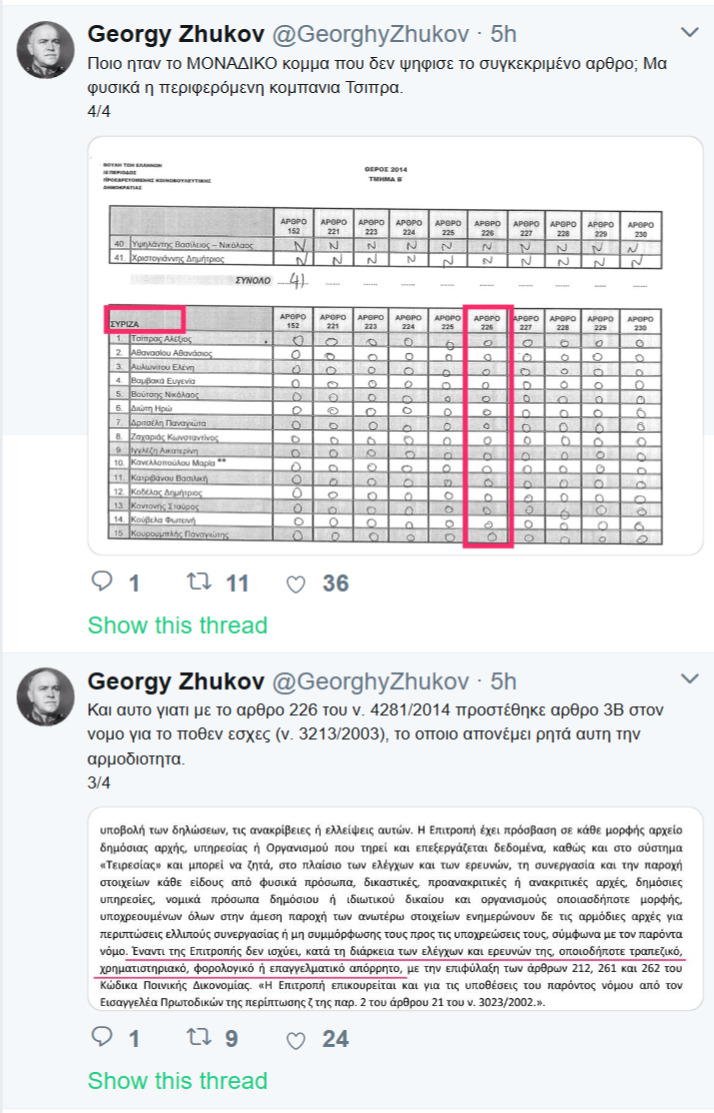
Task: Open the avatar on the 3/4 tweet
Action: 45,696
